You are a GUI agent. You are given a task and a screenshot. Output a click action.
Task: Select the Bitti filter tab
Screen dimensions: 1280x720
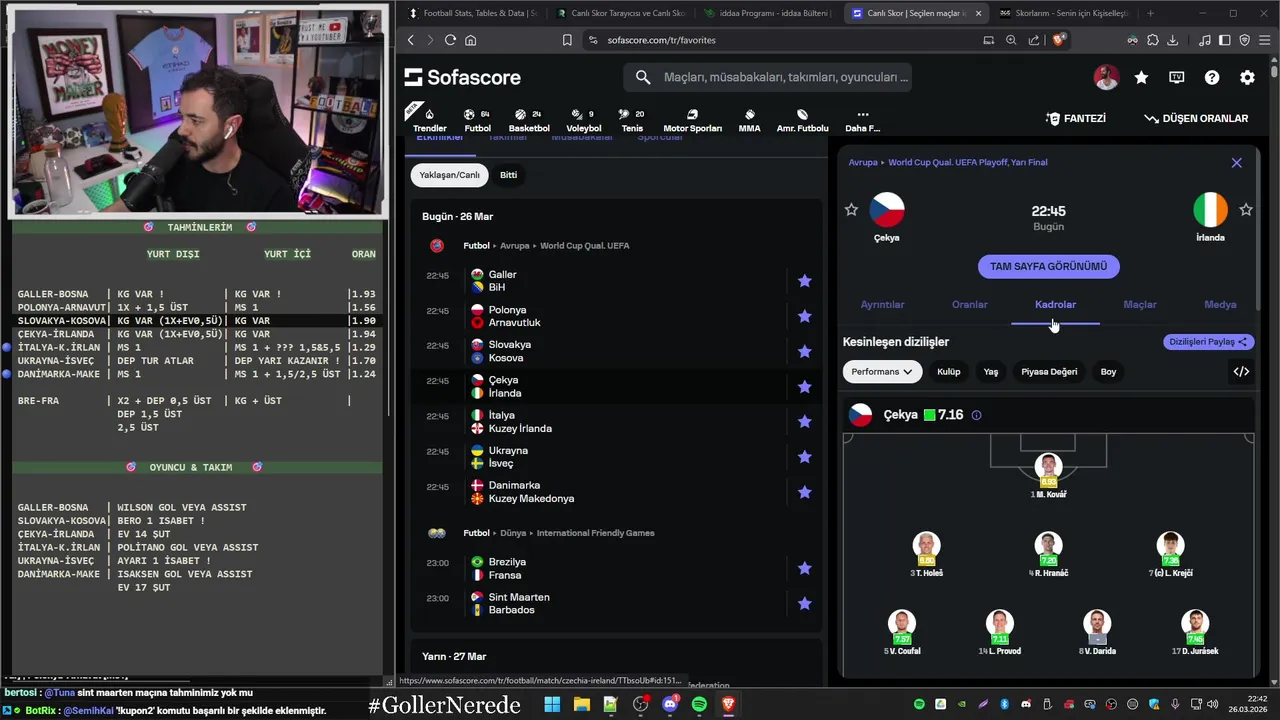tap(509, 175)
